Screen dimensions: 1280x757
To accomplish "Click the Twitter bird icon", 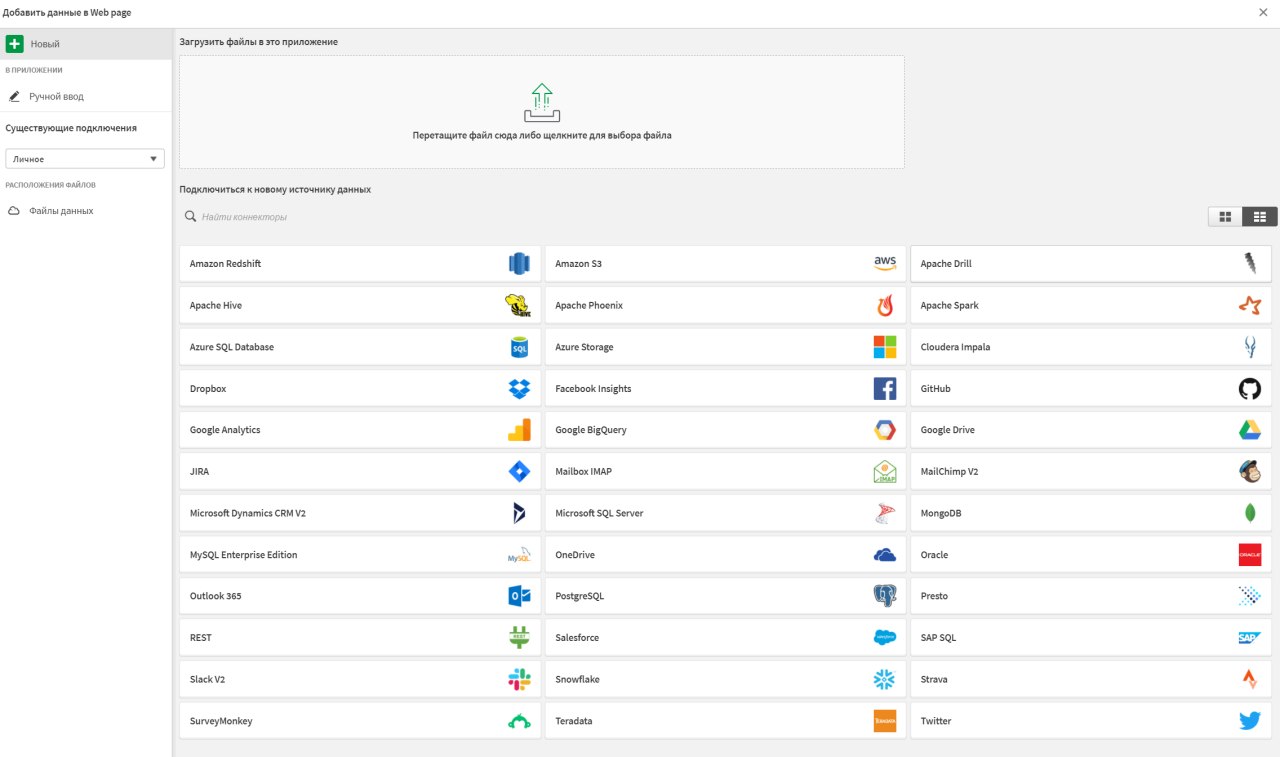I will point(1249,721).
